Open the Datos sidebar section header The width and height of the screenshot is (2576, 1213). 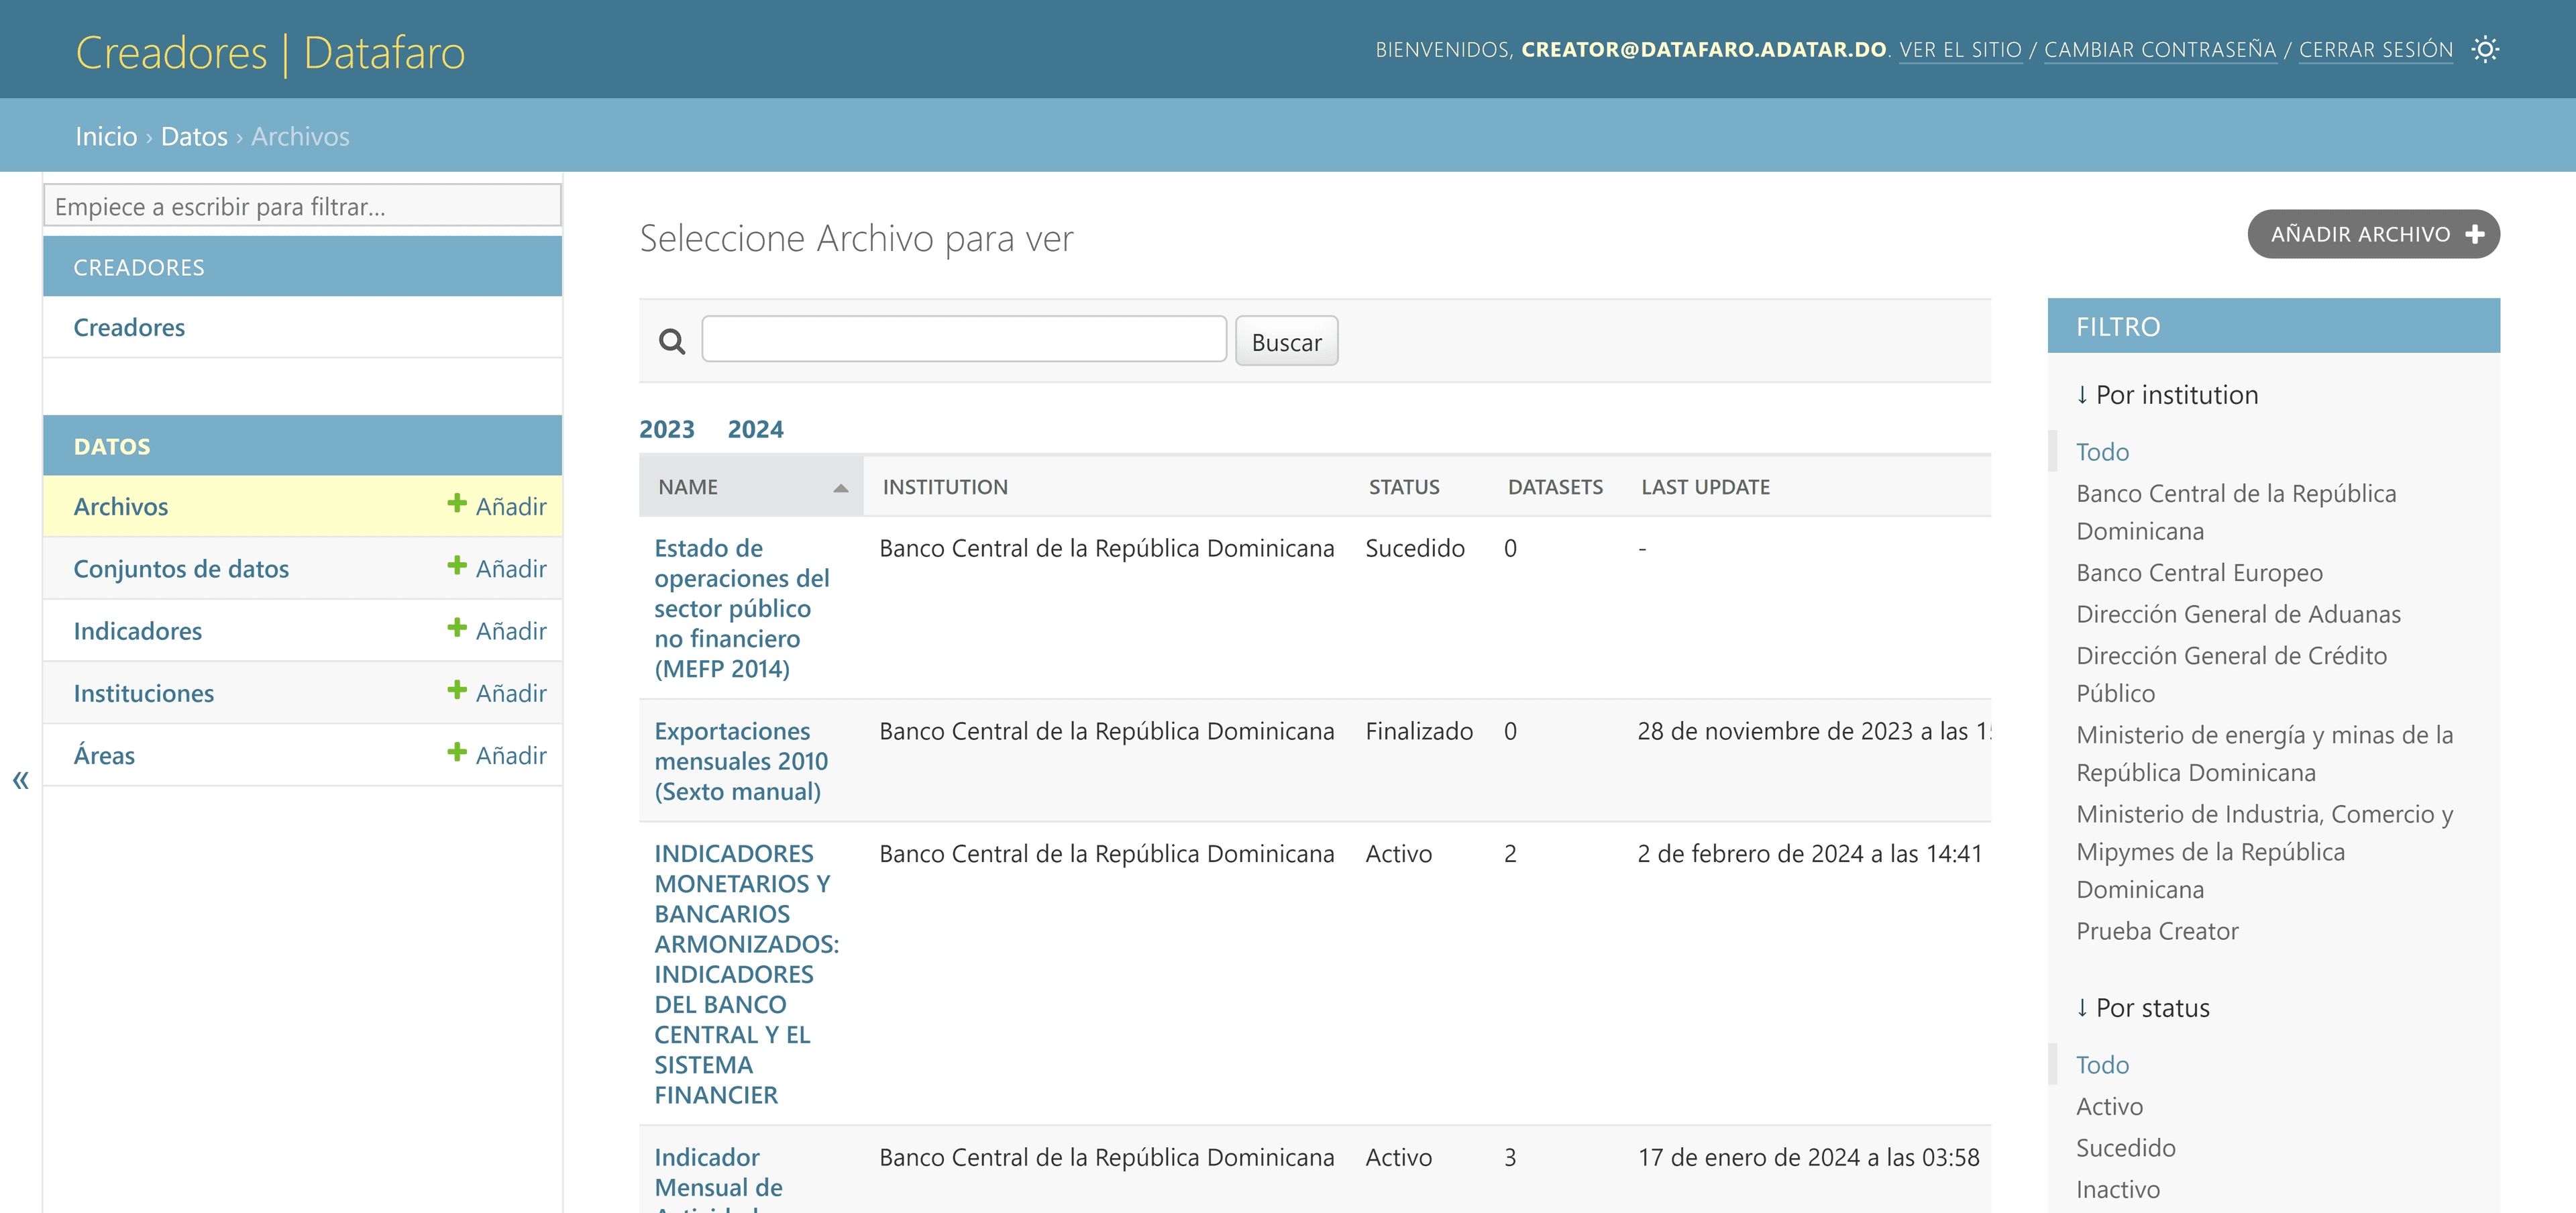tap(112, 447)
